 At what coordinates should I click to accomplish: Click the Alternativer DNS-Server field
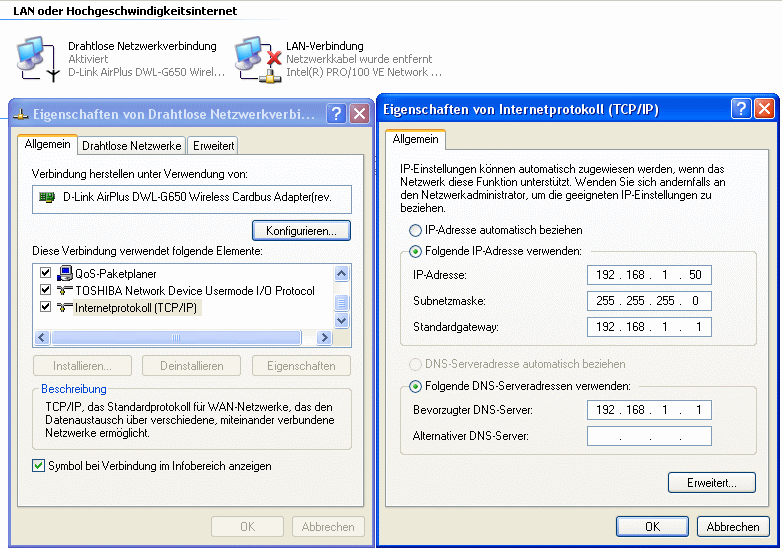coord(649,436)
